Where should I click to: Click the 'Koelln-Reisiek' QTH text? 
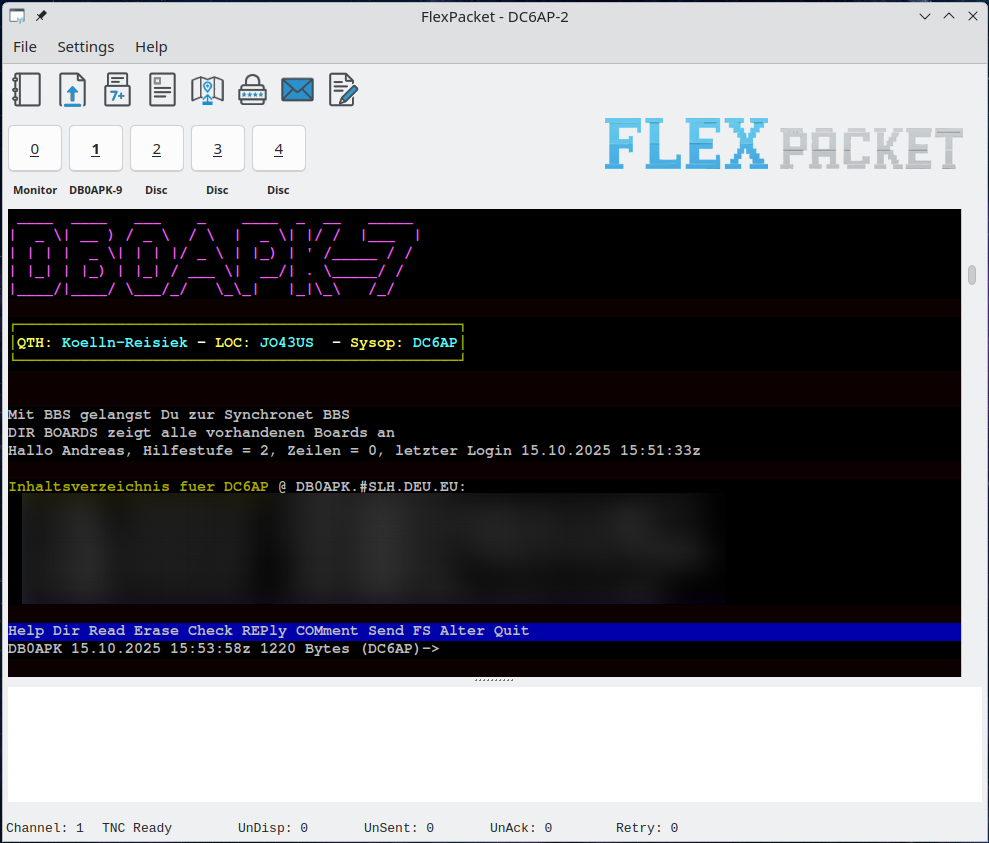point(125,342)
